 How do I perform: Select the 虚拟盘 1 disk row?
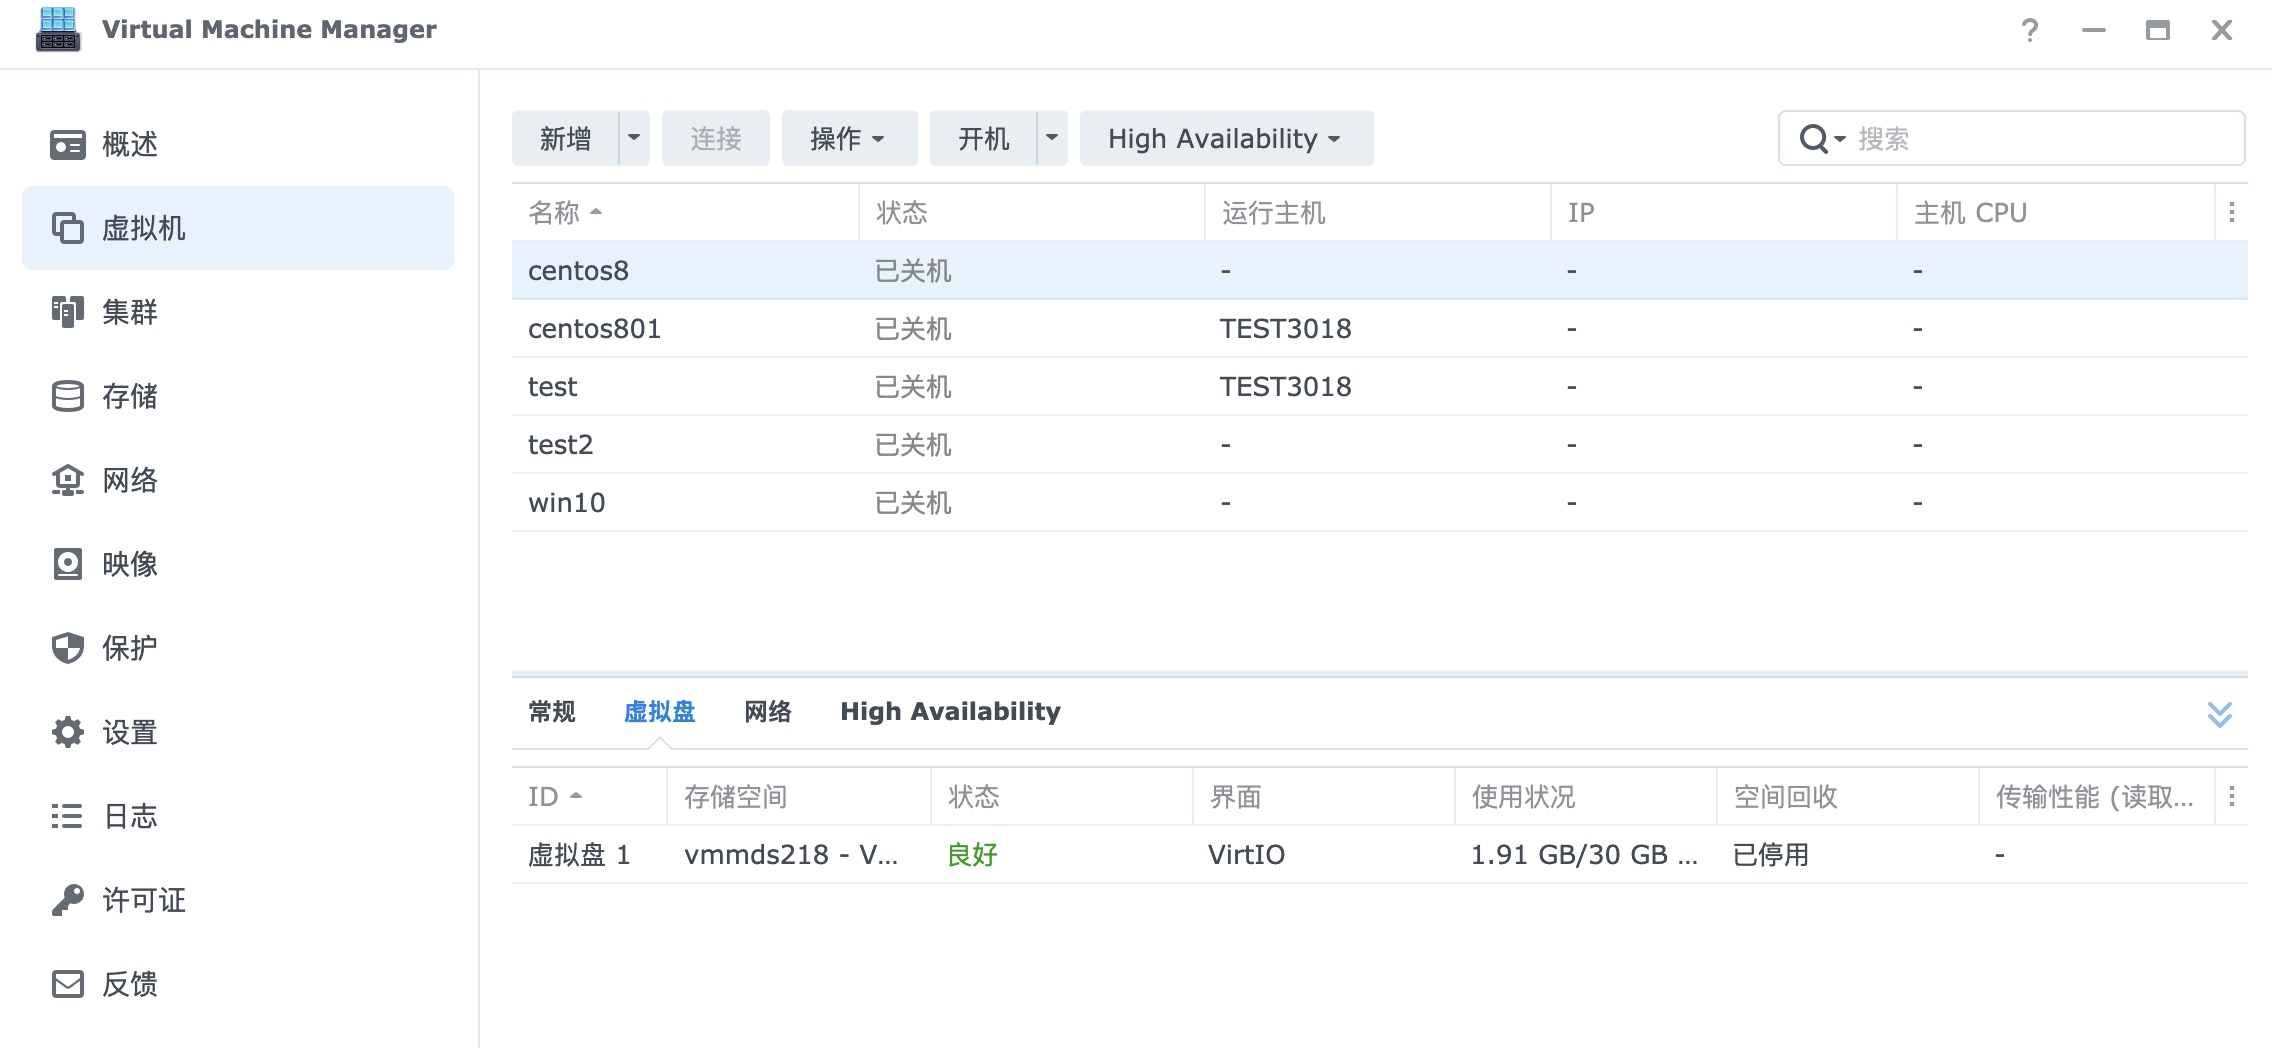tap(1379, 854)
